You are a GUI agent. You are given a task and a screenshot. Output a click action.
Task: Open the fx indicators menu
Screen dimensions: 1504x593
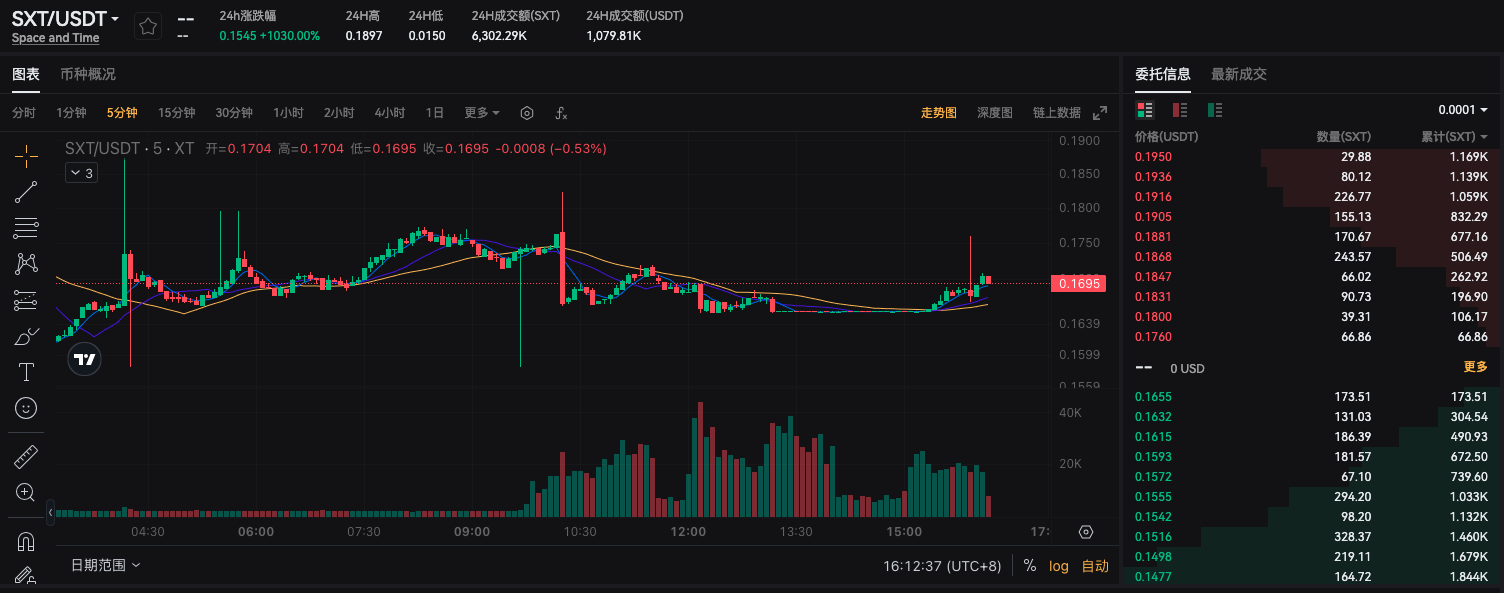click(562, 113)
